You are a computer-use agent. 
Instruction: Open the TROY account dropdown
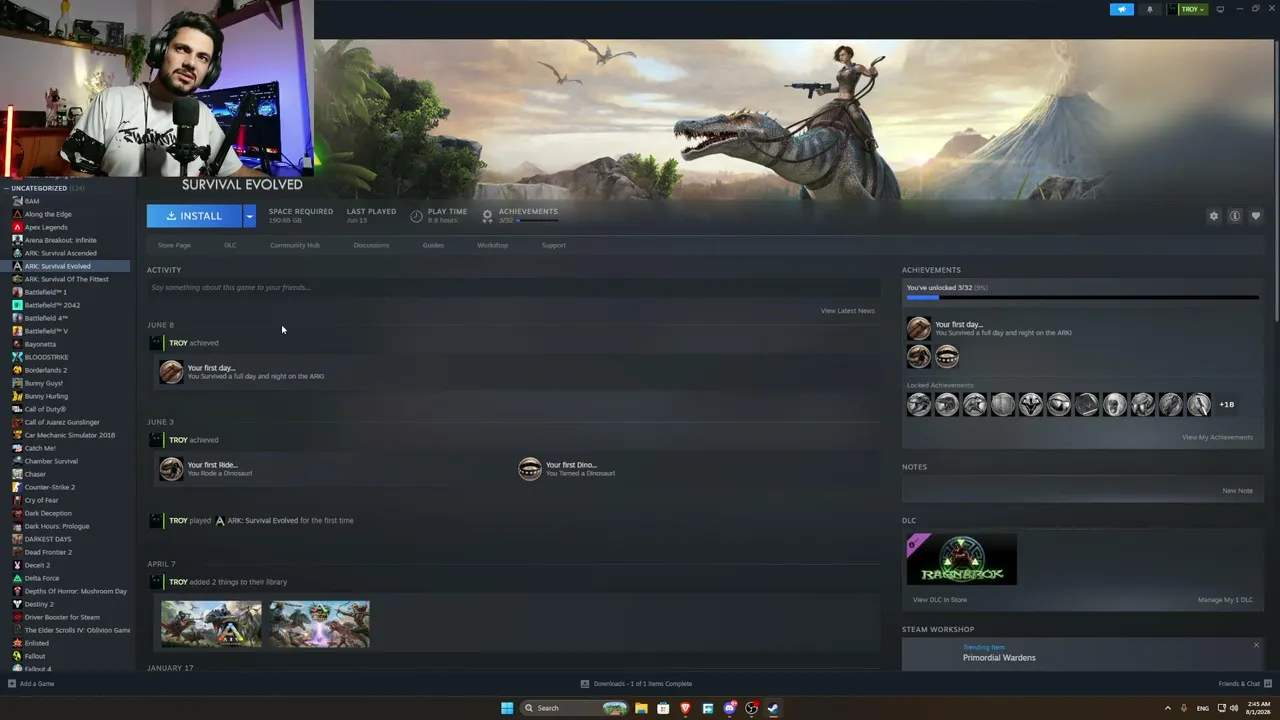[1188, 9]
